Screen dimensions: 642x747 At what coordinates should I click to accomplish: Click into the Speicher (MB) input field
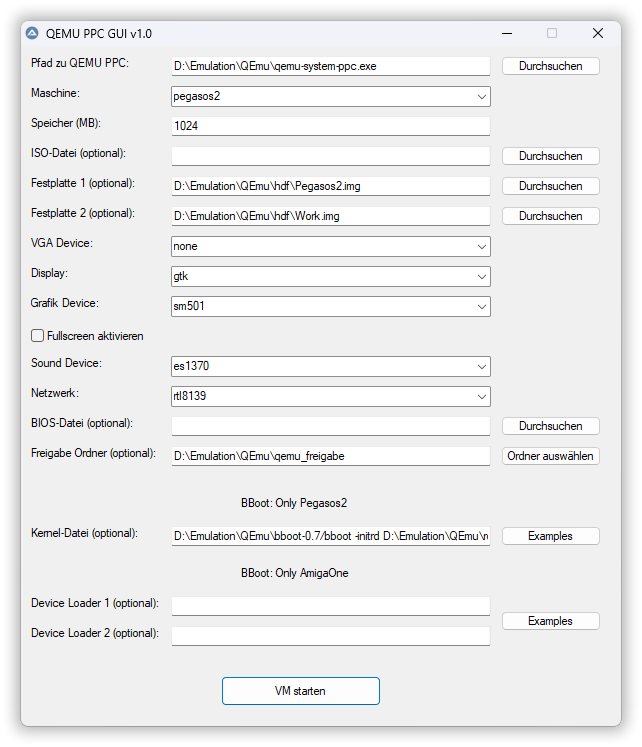(330, 127)
